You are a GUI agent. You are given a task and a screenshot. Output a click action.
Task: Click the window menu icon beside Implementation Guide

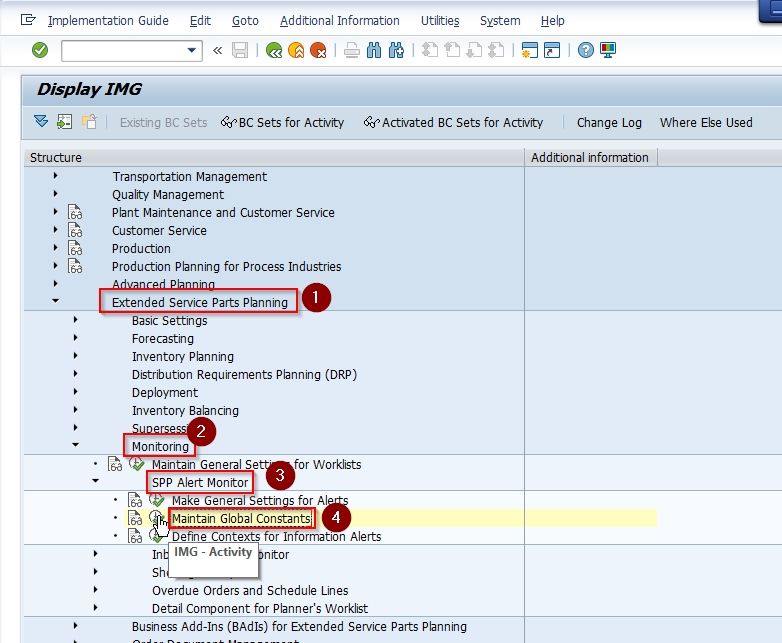tap(28, 20)
